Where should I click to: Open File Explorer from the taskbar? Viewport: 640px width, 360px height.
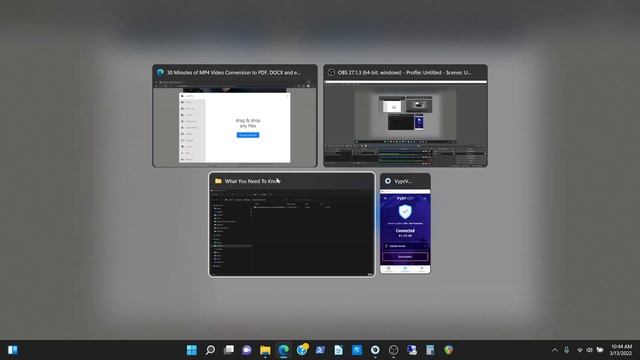tap(265, 350)
